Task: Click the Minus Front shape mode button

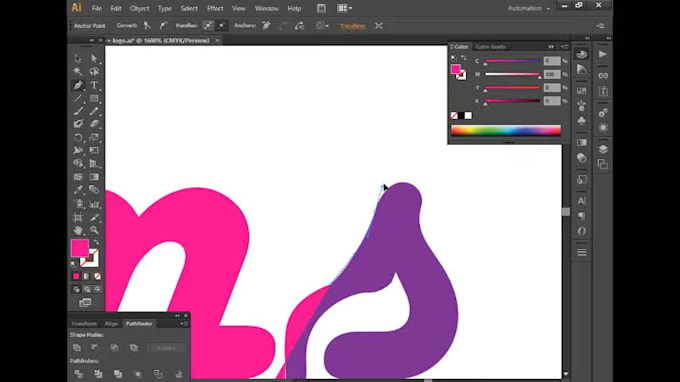Action: [95, 348]
